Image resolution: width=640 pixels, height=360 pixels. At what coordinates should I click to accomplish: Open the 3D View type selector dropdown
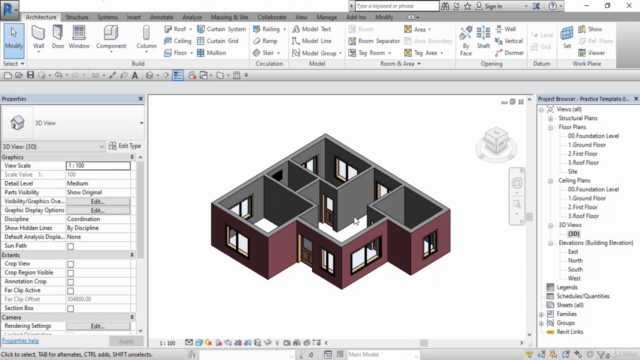pos(141,123)
